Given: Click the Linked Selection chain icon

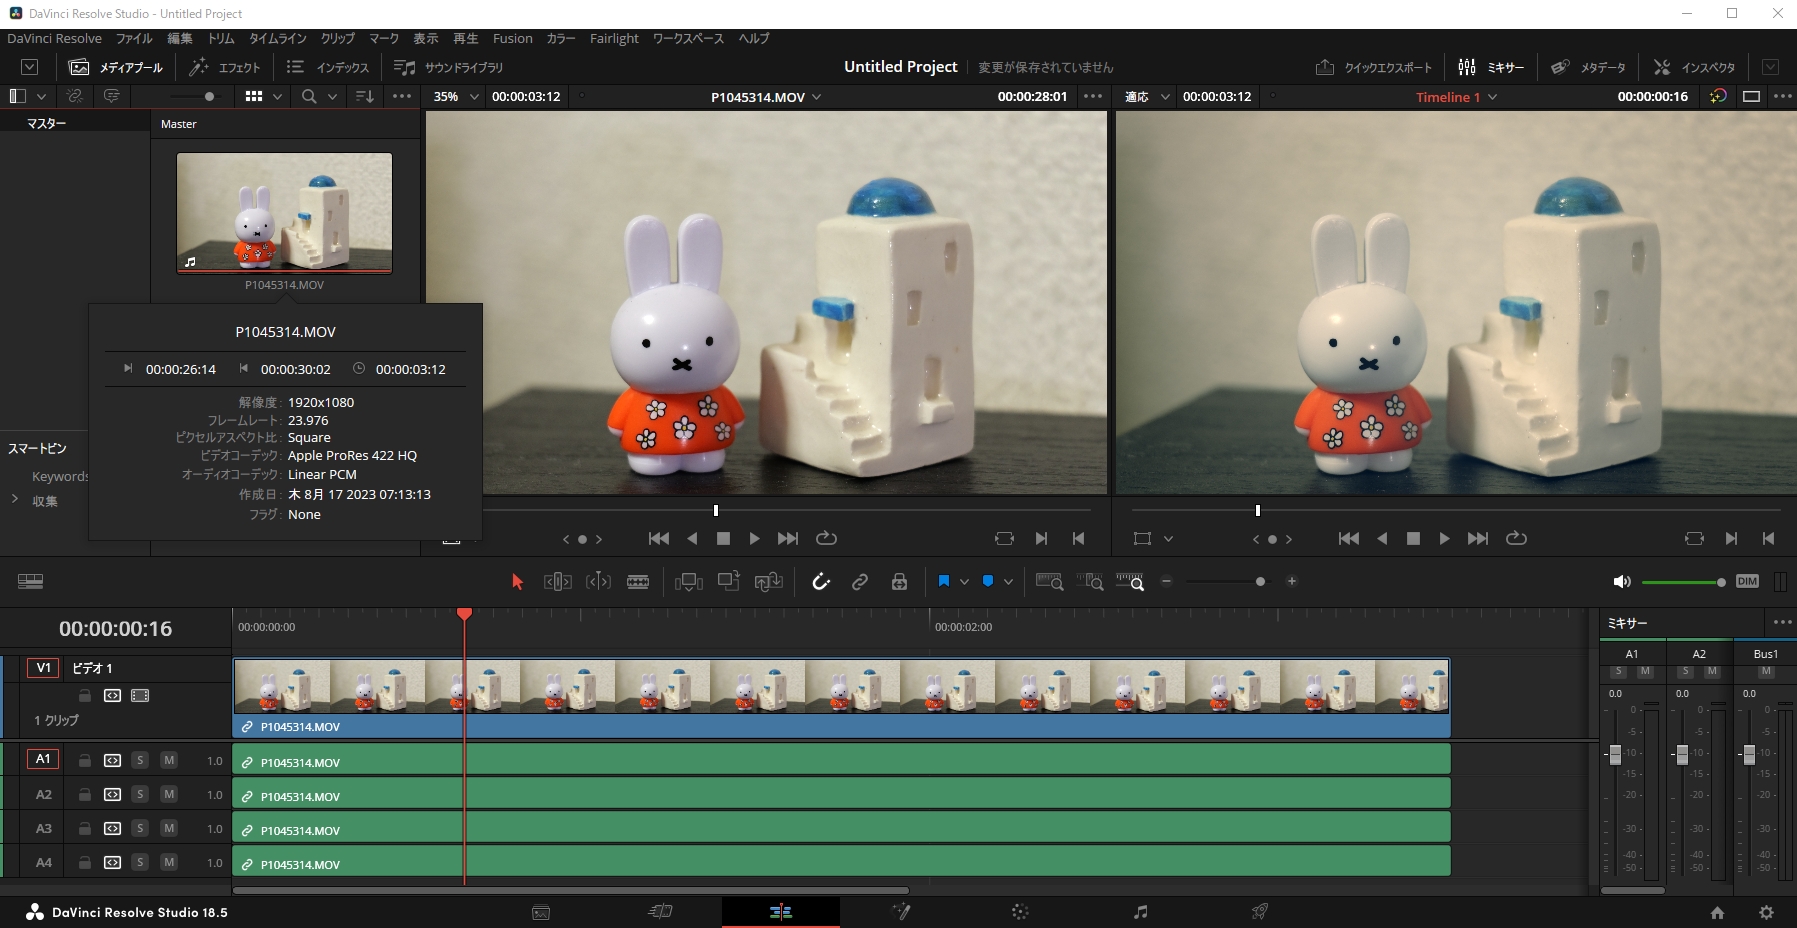Looking at the screenshot, I should (859, 582).
